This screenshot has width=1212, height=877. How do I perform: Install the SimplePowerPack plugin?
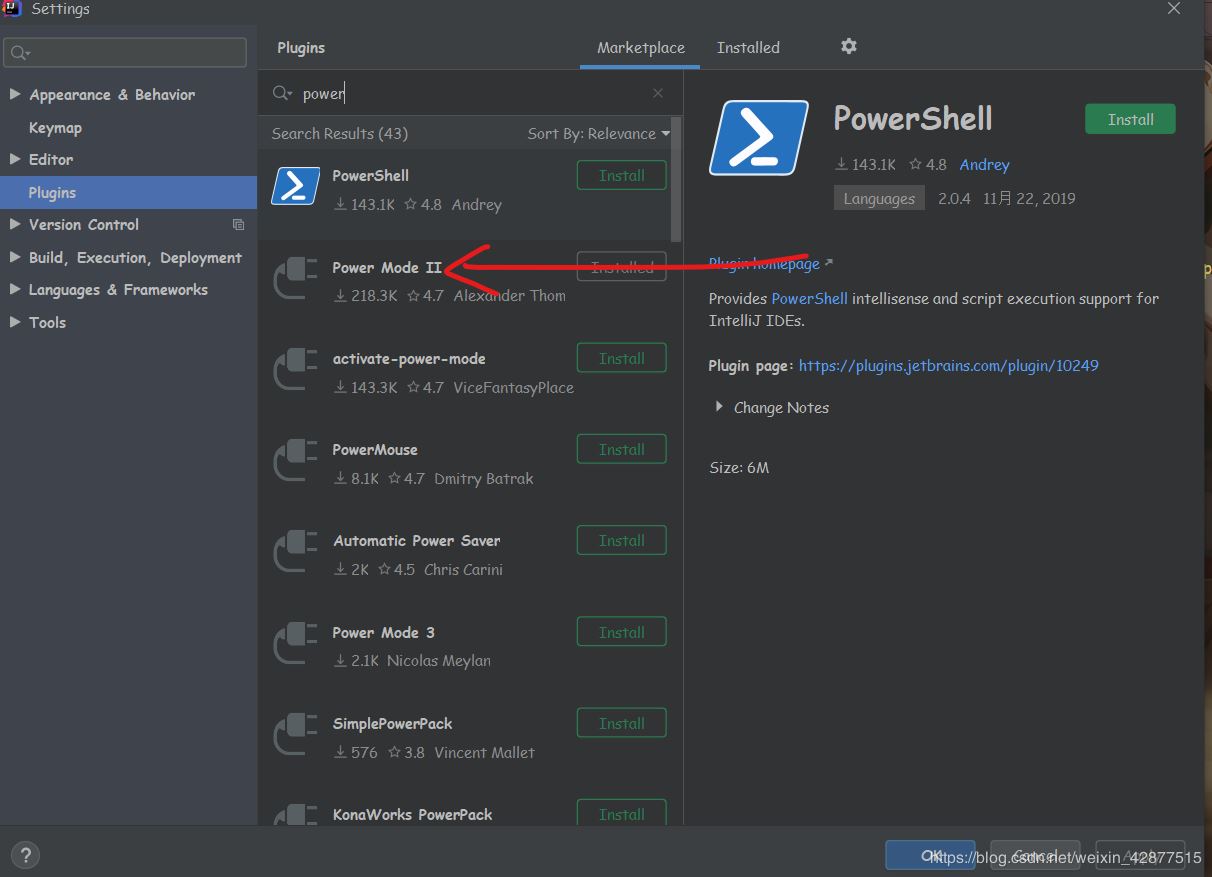[622, 723]
